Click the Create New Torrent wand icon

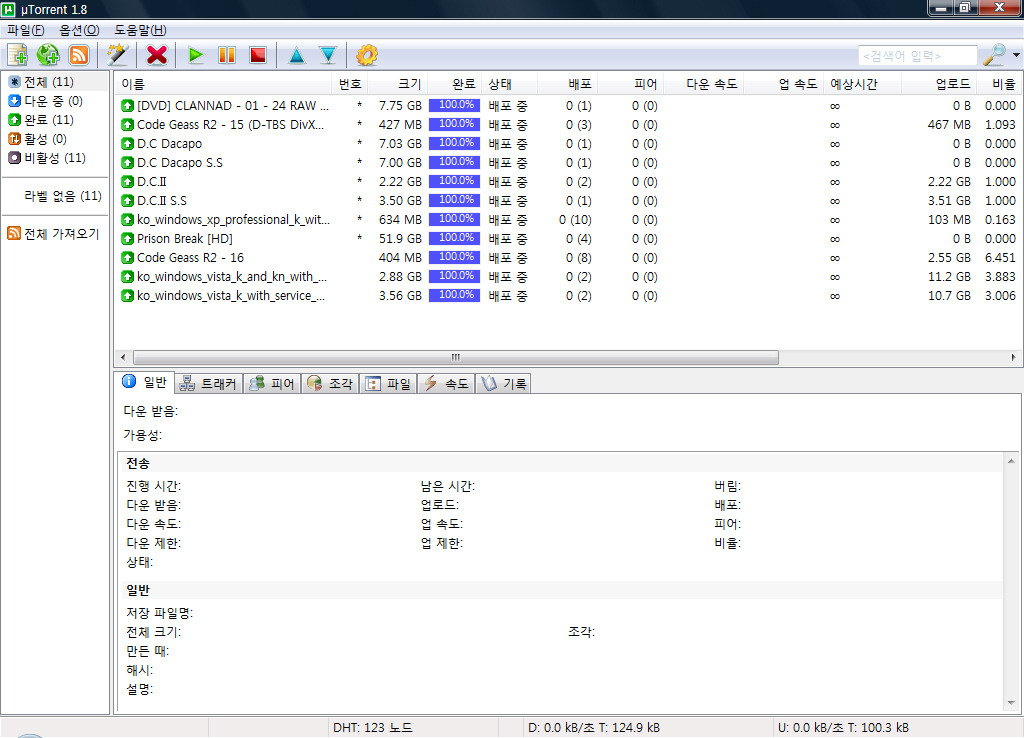click(118, 56)
